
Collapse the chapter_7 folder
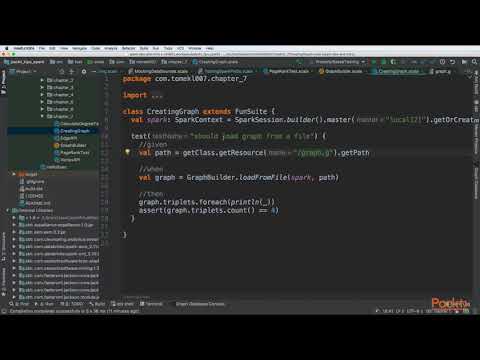(x=42, y=116)
